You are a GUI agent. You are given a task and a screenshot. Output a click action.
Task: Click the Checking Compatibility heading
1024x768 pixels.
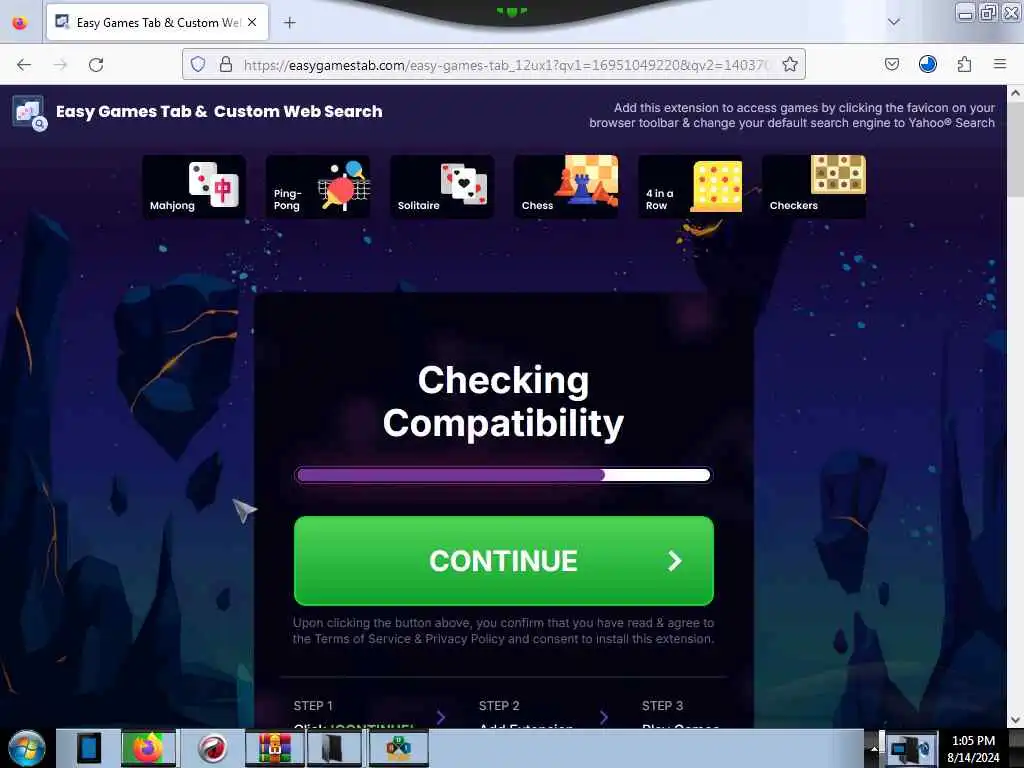(x=503, y=402)
